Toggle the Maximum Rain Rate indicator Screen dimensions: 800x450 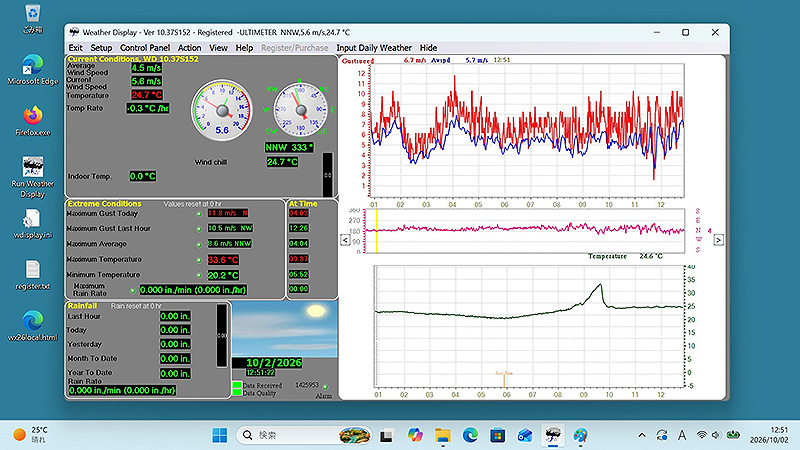[133, 291]
